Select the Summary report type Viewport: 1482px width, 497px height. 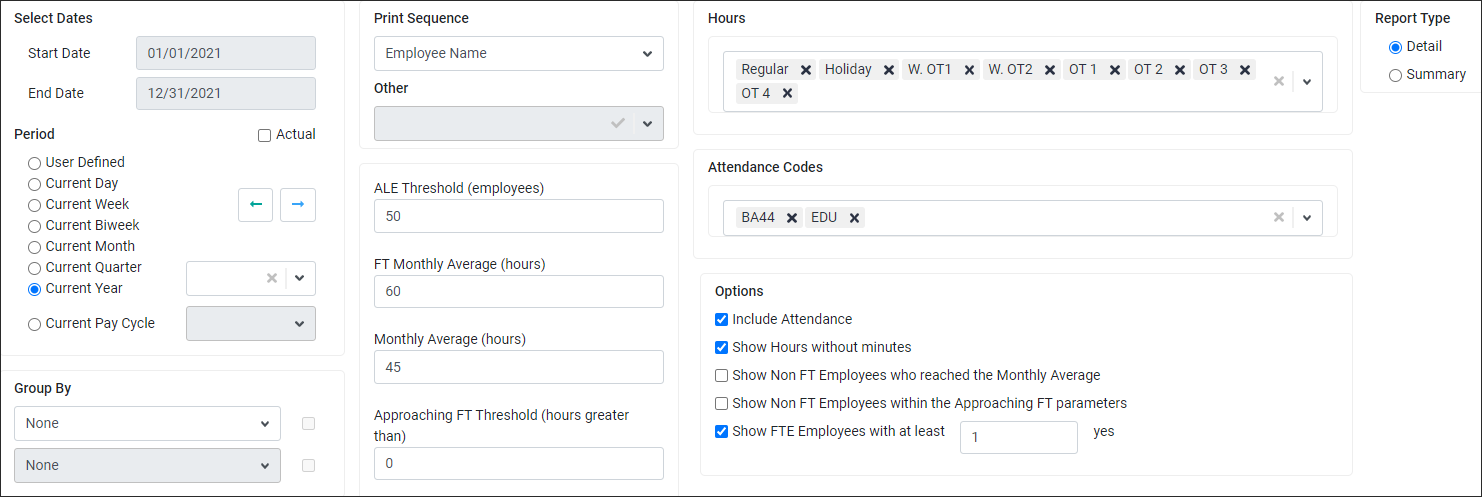pos(1395,75)
